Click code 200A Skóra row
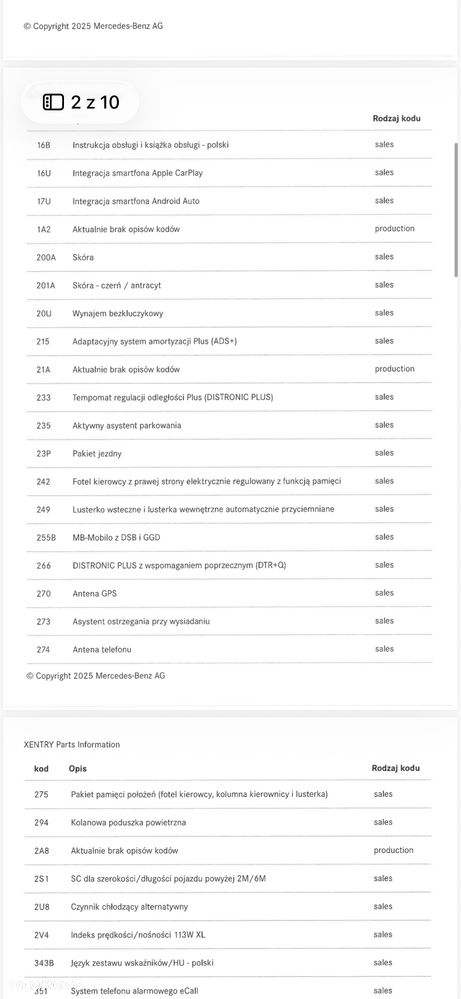This screenshot has width=461, height=999. coord(229,257)
